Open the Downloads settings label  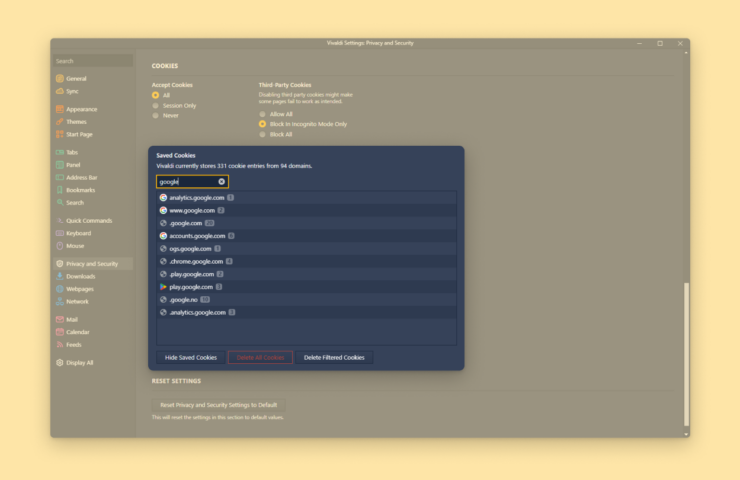tap(81, 277)
